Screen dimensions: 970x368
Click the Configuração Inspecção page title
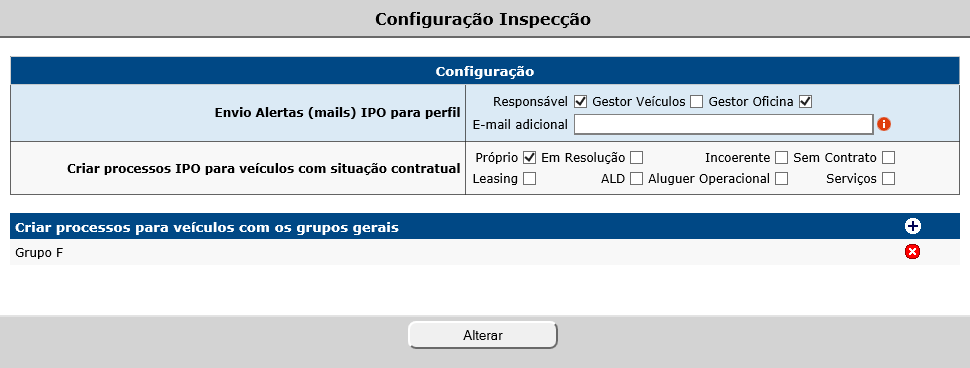(x=483, y=19)
